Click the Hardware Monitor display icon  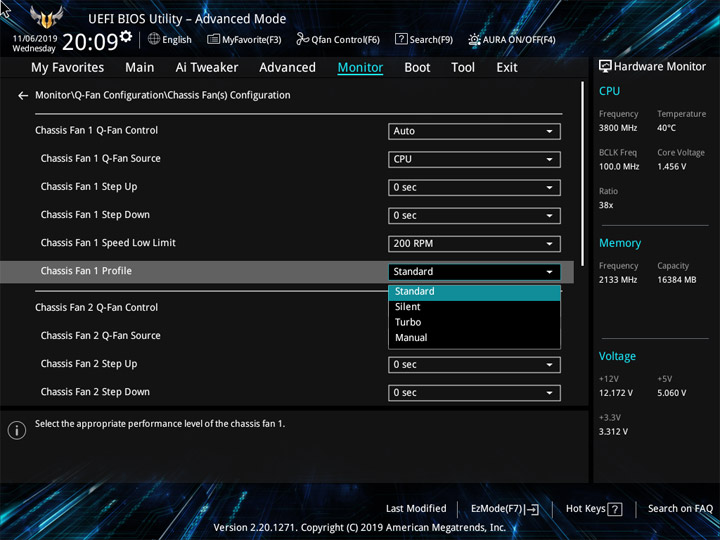click(x=605, y=67)
